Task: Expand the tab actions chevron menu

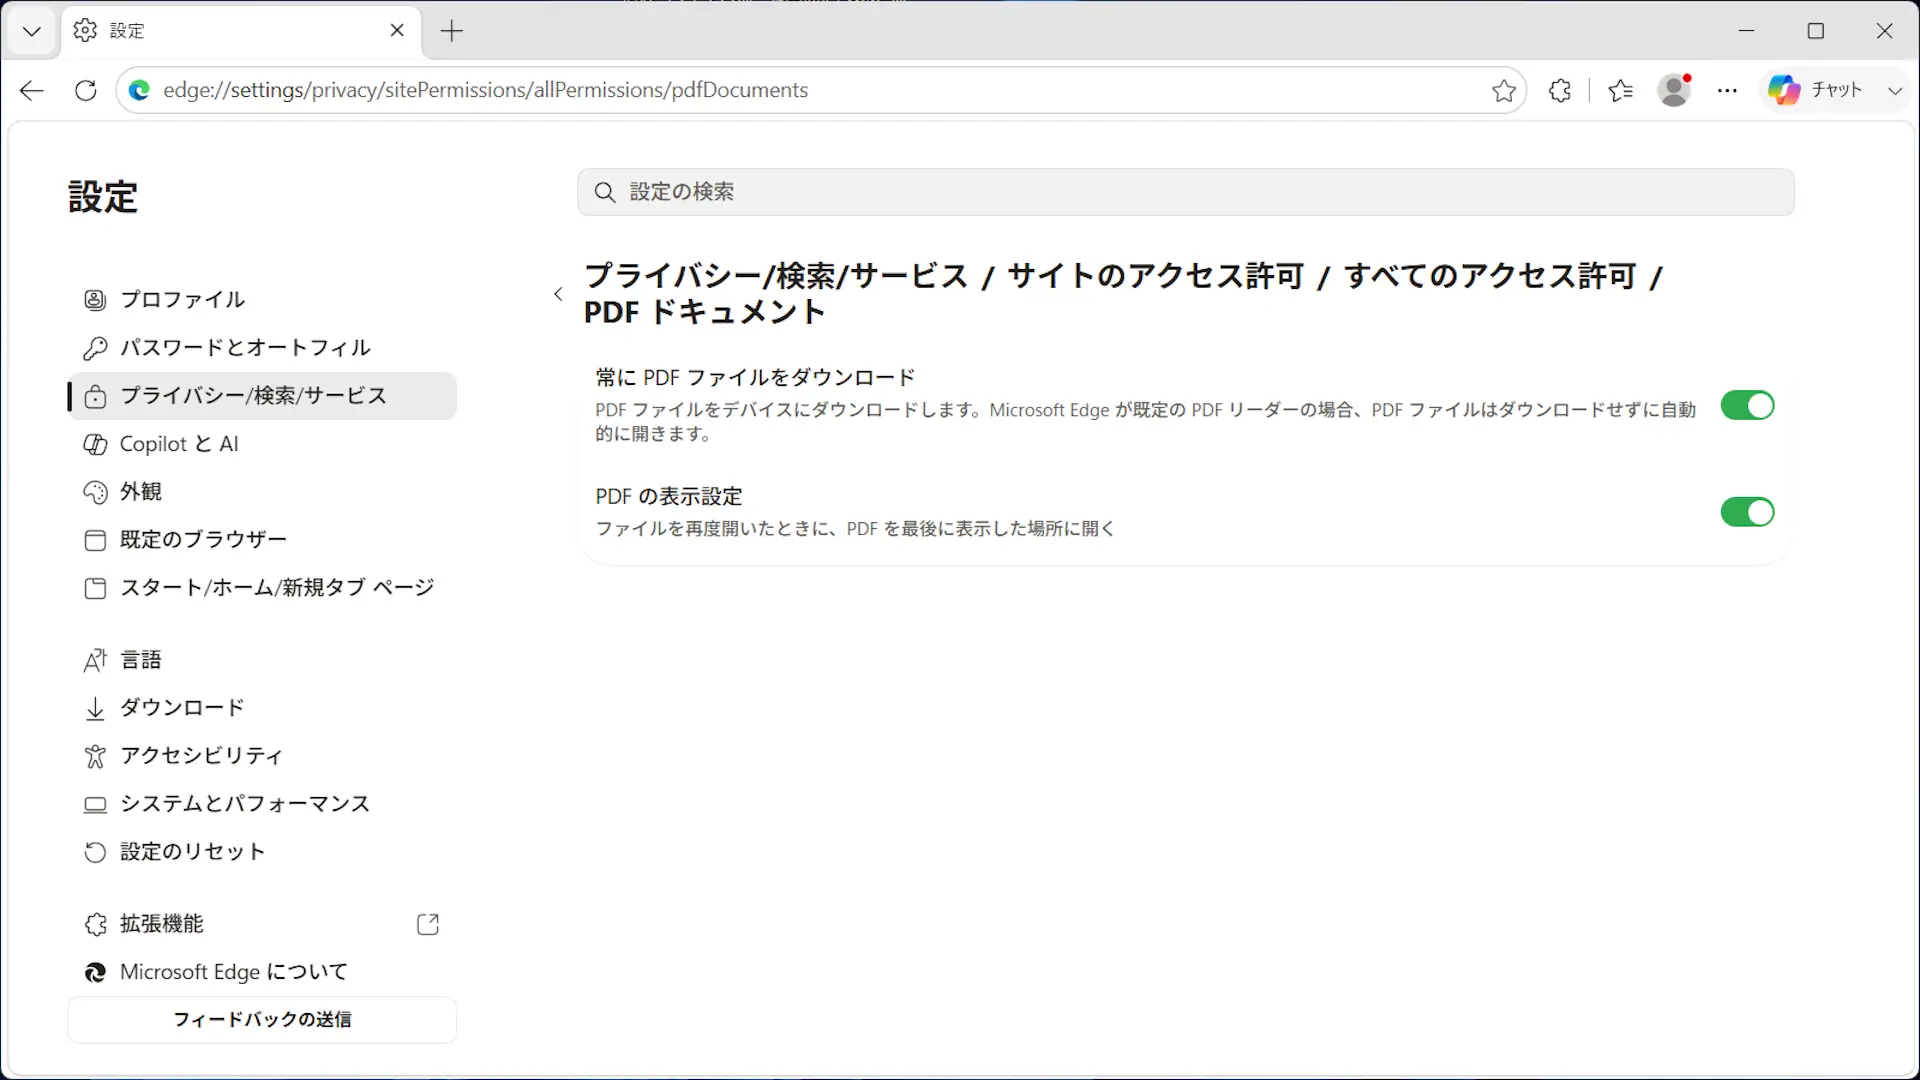Action: (32, 31)
